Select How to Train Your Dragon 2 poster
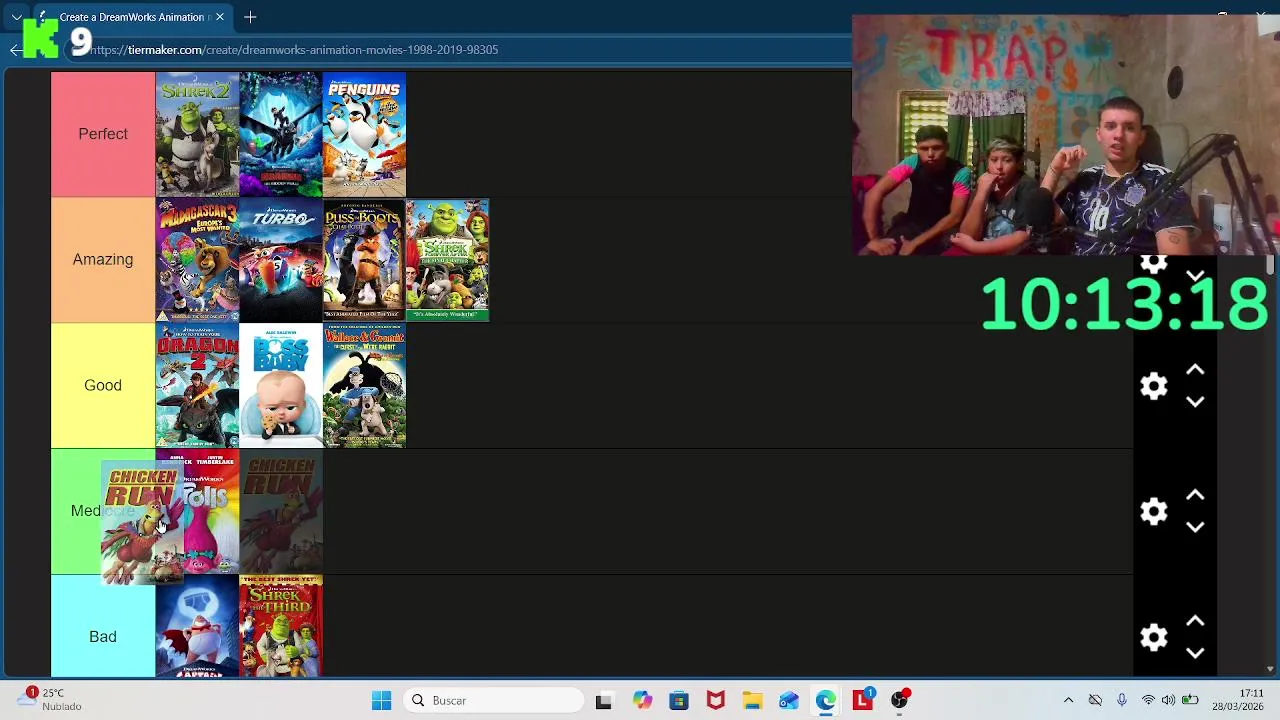 point(197,386)
